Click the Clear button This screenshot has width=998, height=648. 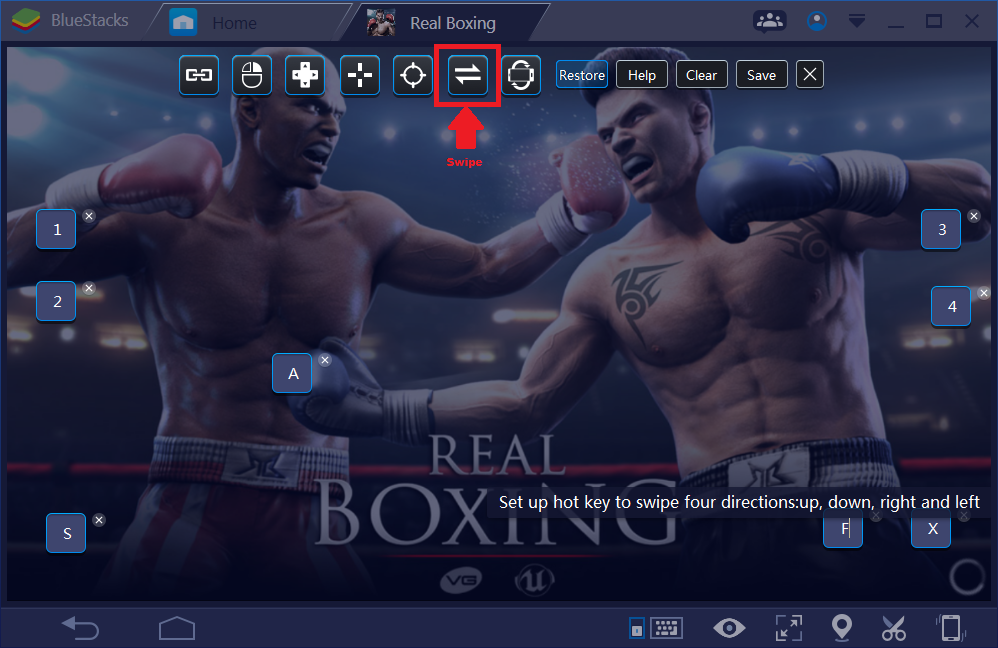(x=701, y=75)
